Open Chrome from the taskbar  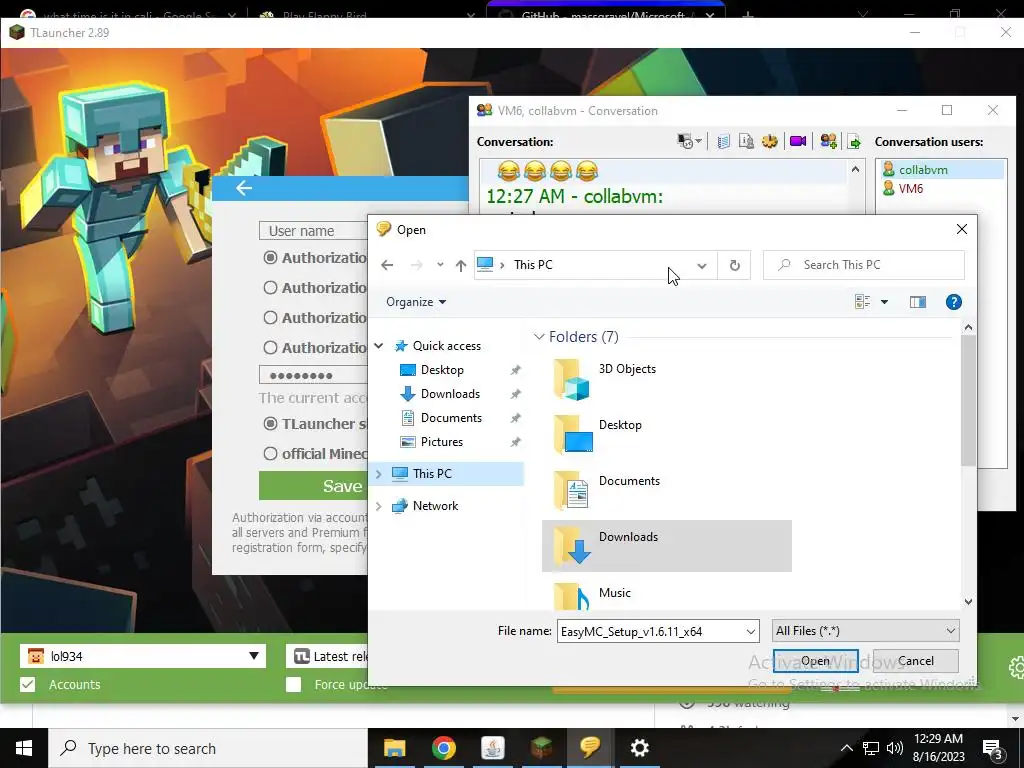pos(443,748)
